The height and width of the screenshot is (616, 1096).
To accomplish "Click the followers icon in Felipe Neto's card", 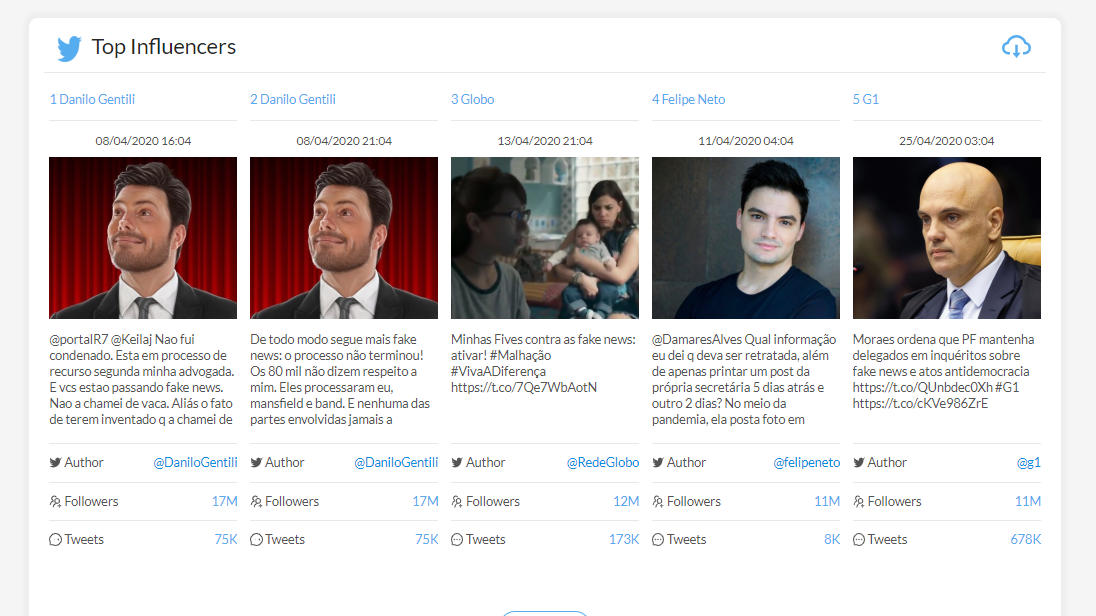I will [657, 501].
